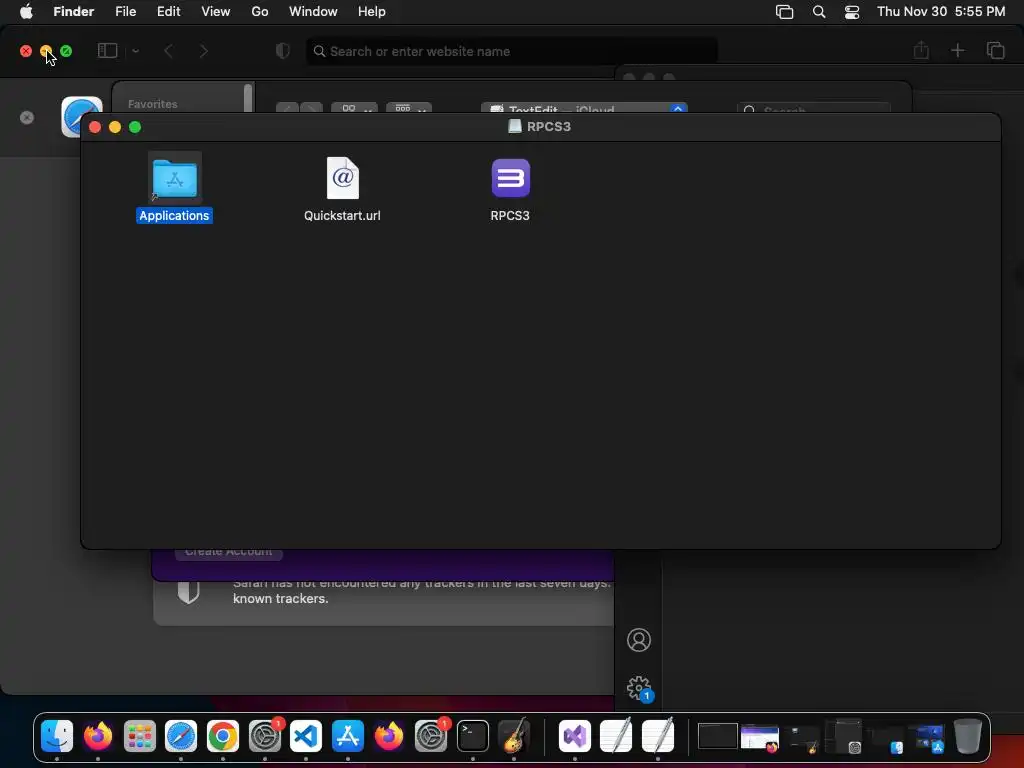Open the Edit menu
The width and height of the screenshot is (1024, 768).
click(x=168, y=12)
